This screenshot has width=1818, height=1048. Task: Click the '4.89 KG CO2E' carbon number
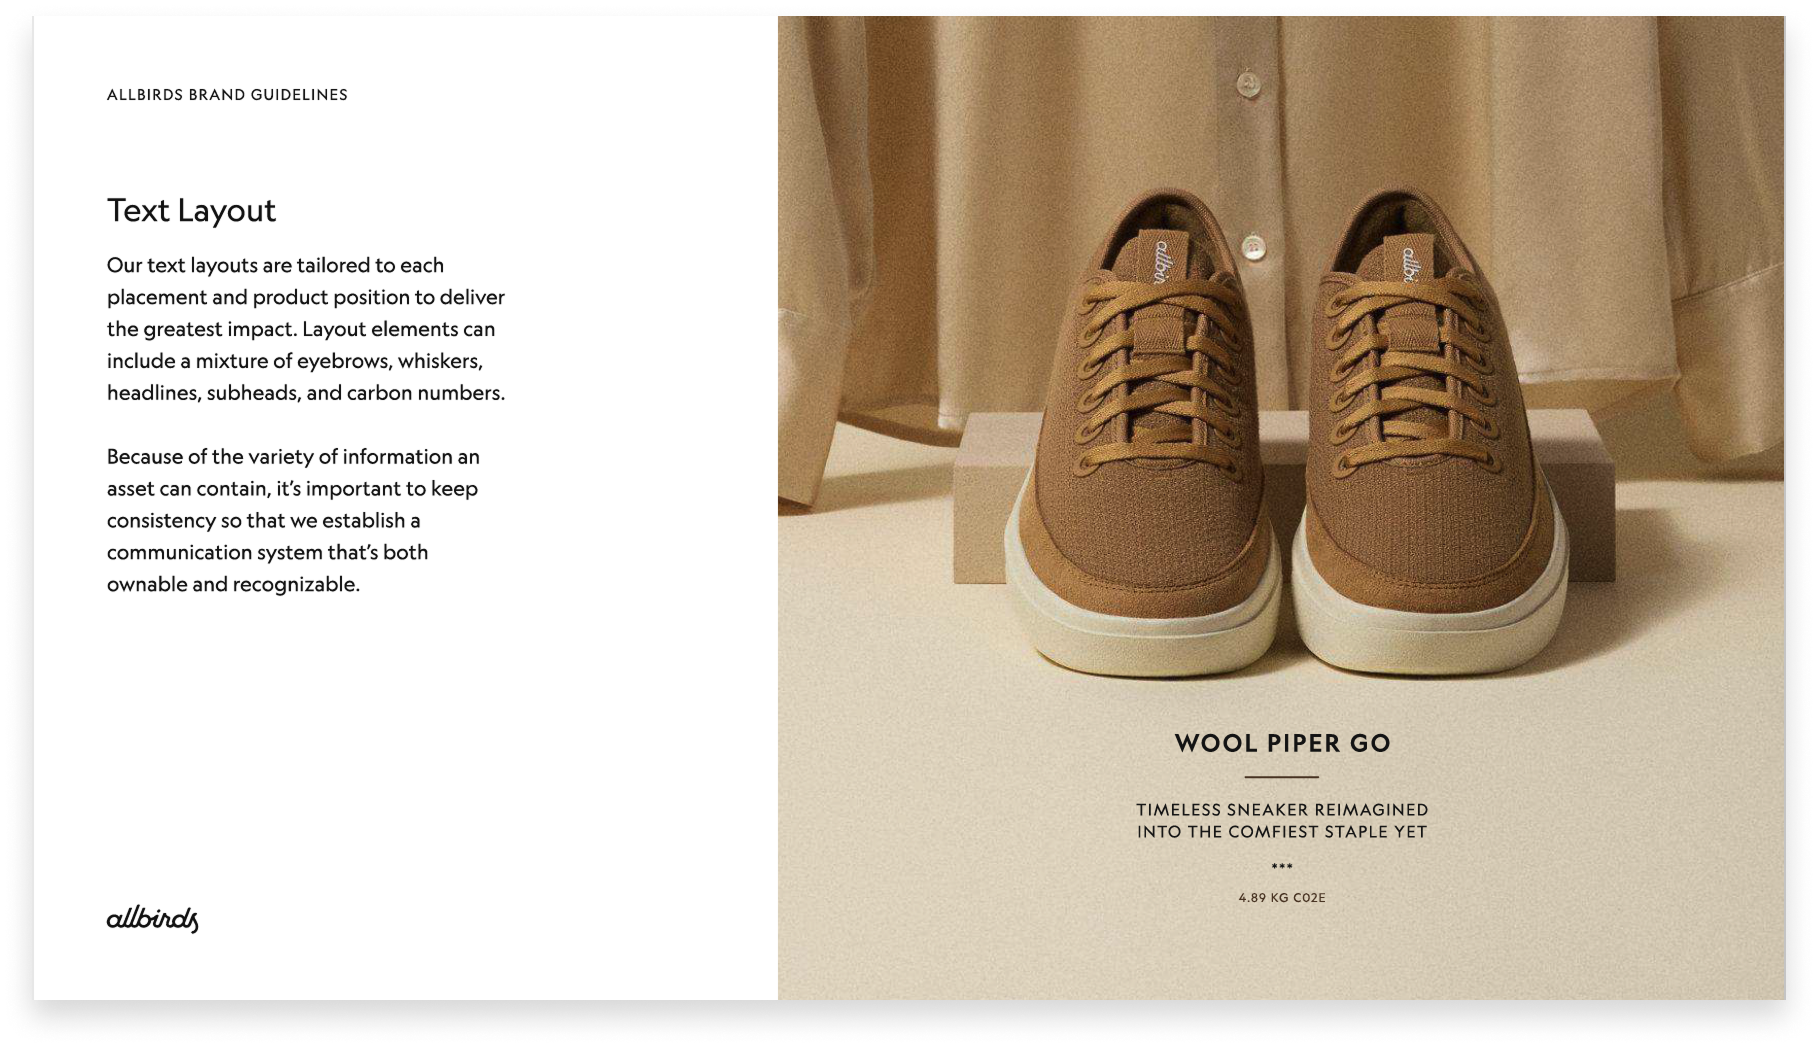coord(1282,898)
